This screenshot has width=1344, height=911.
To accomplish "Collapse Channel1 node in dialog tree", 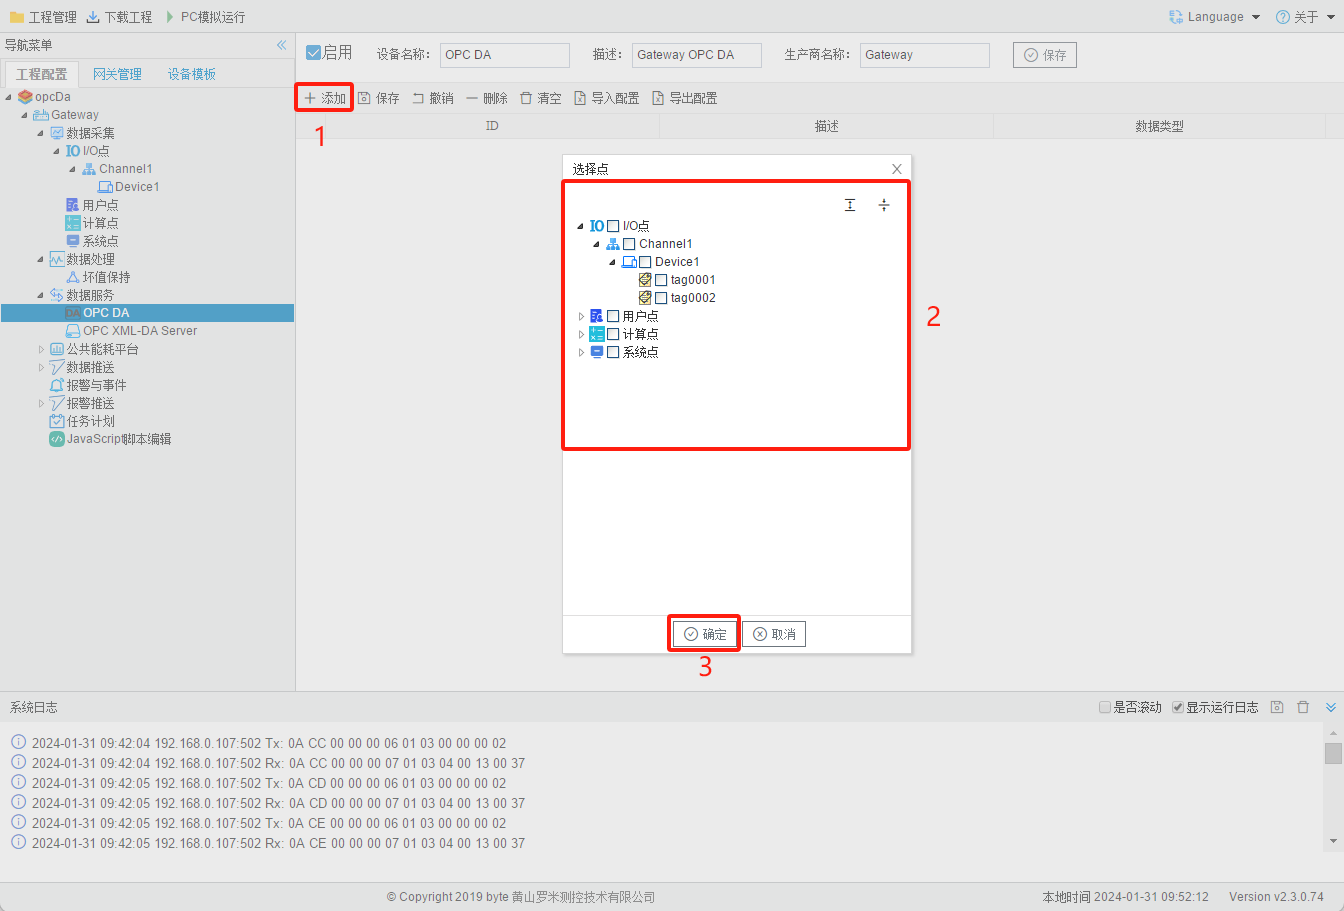I will tap(597, 244).
